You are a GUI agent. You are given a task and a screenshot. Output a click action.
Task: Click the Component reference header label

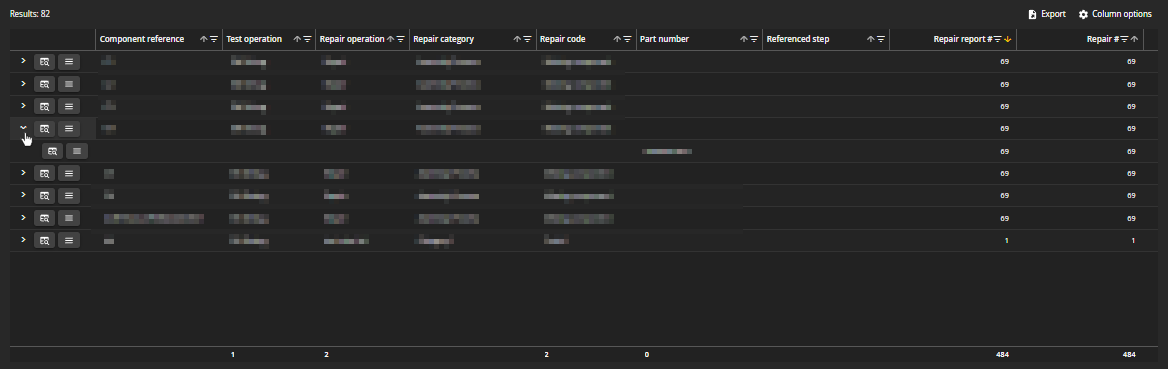[142, 40]
